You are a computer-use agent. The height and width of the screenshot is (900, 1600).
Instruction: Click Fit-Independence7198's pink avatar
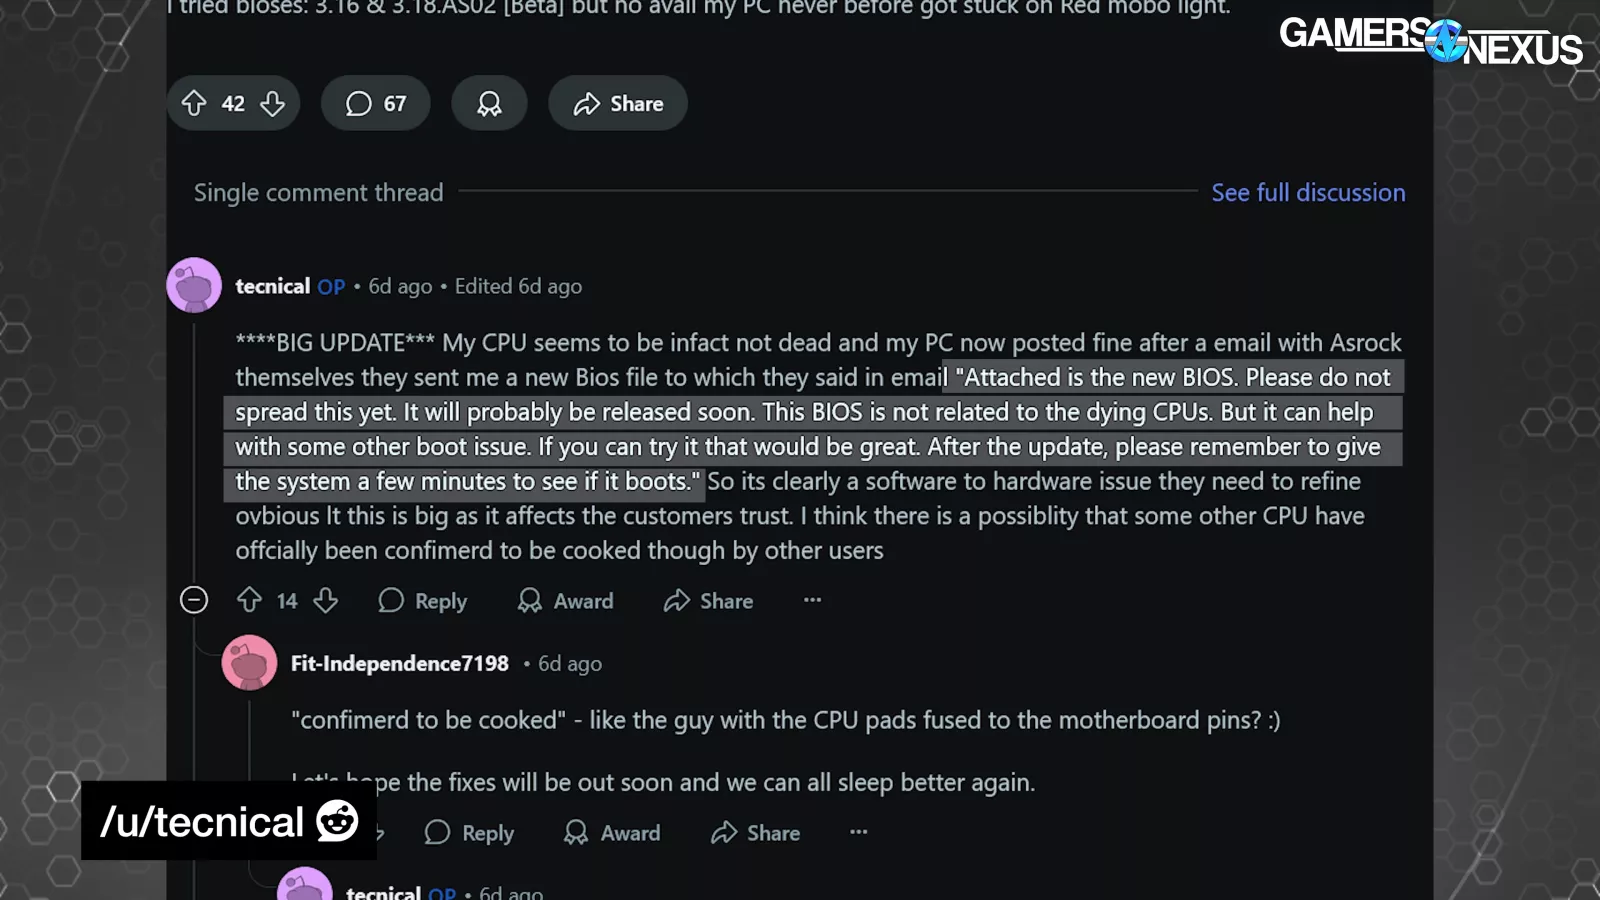[249, 662]
